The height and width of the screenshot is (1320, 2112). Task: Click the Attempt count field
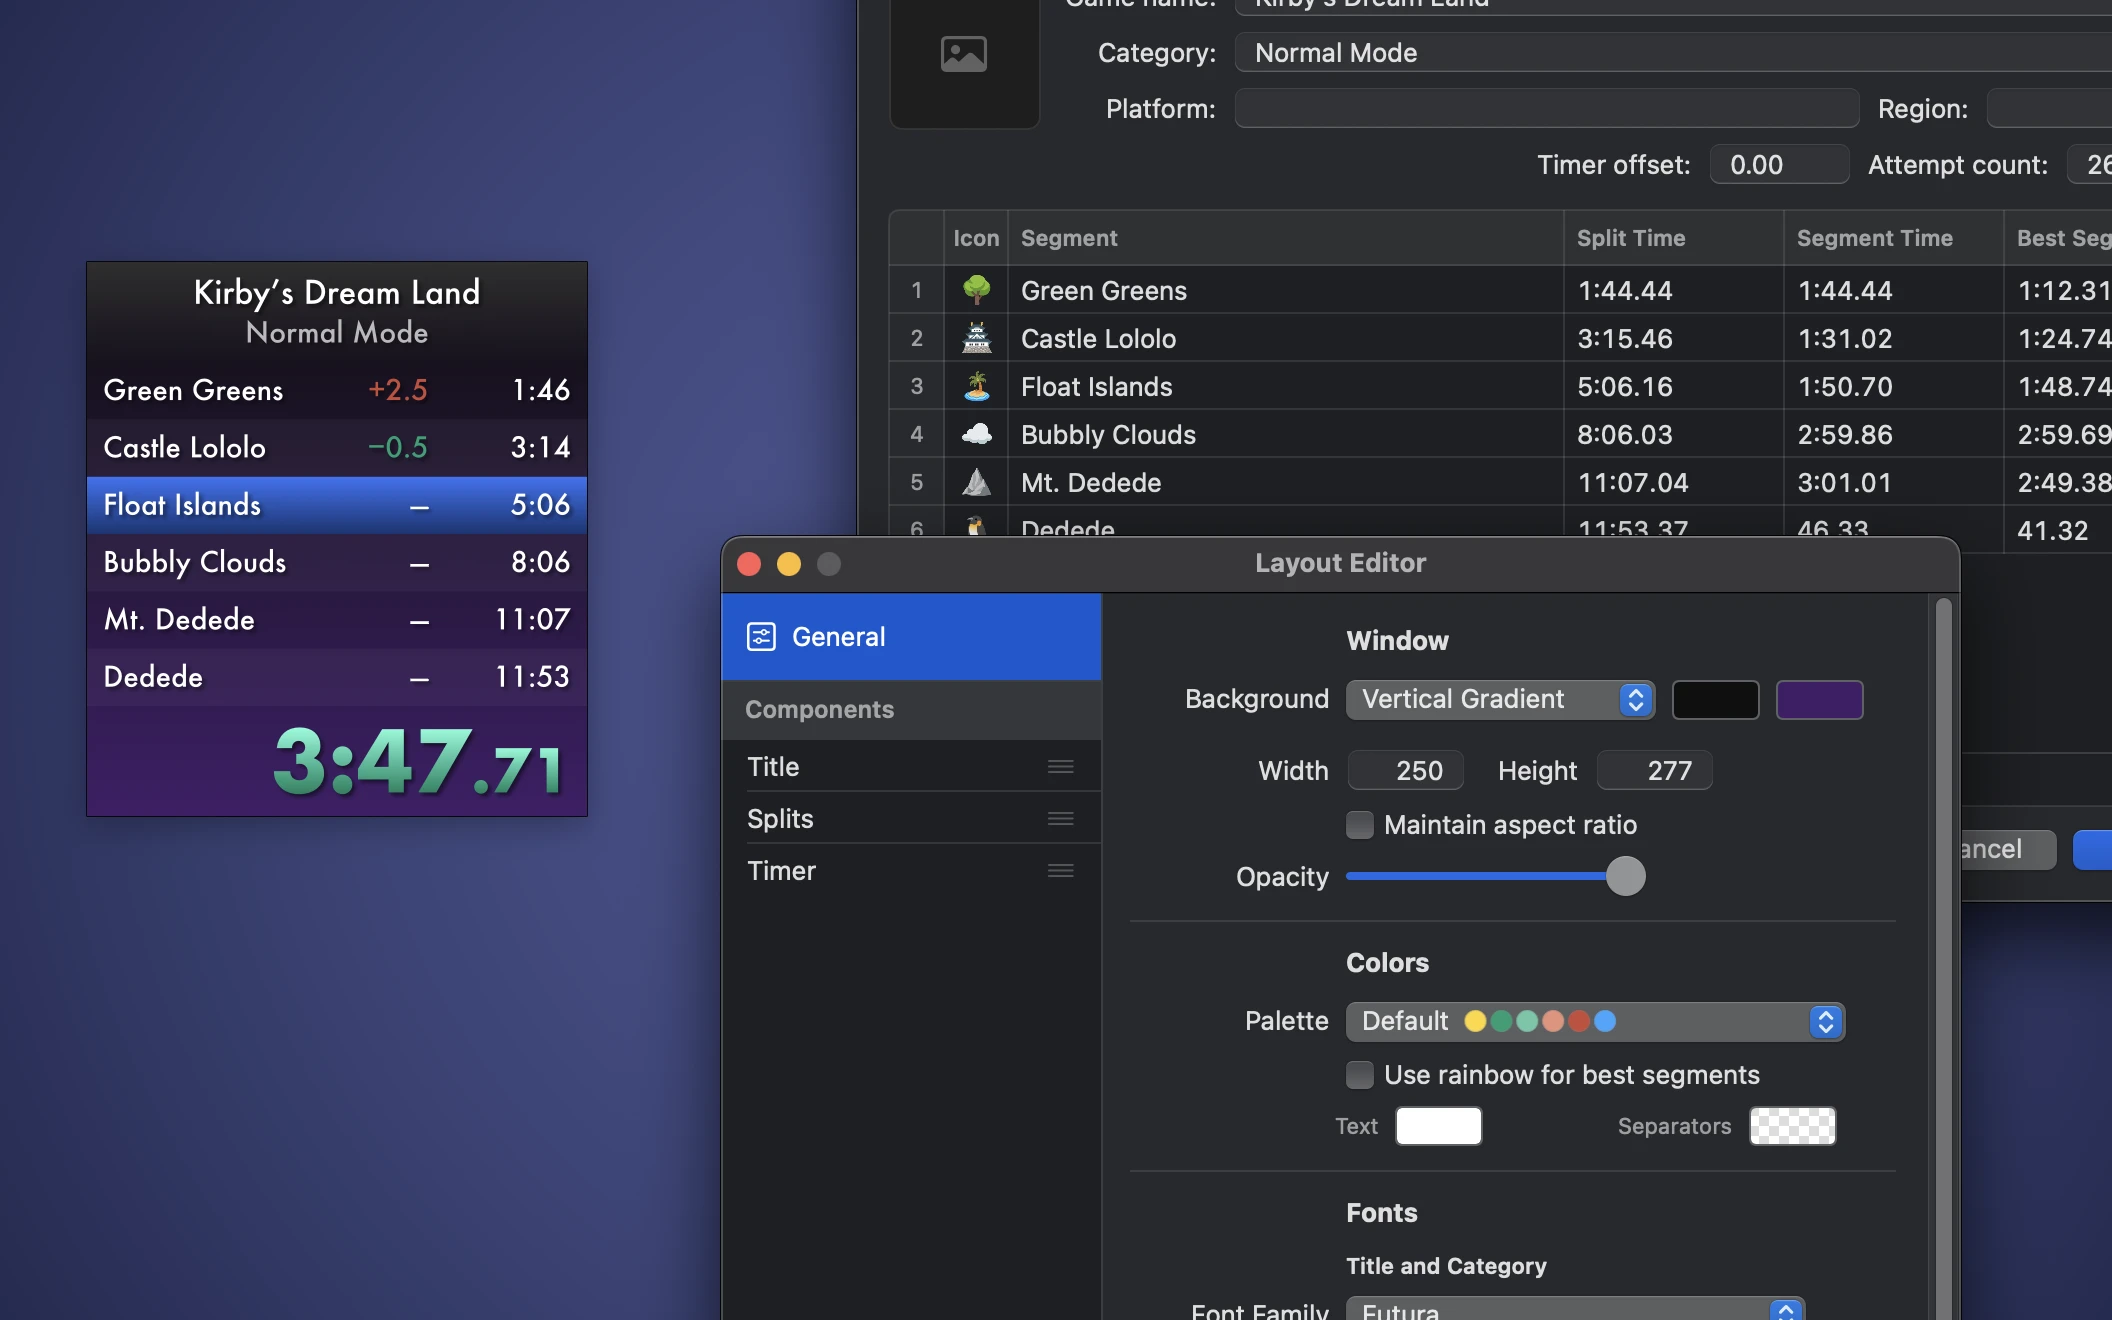tap(2090, 165)
